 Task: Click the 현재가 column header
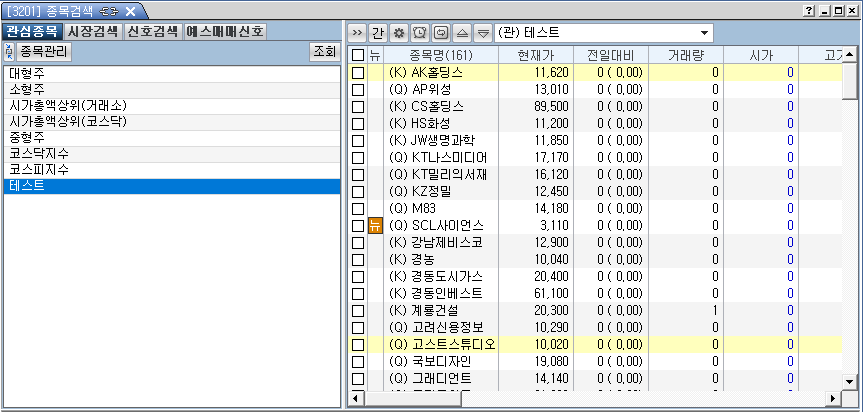[x=535, y=55]
